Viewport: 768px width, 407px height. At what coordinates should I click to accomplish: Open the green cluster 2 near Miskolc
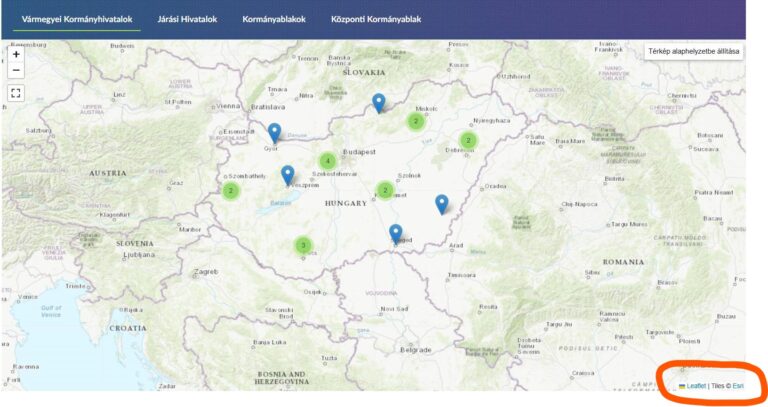[x=416, y=121]
